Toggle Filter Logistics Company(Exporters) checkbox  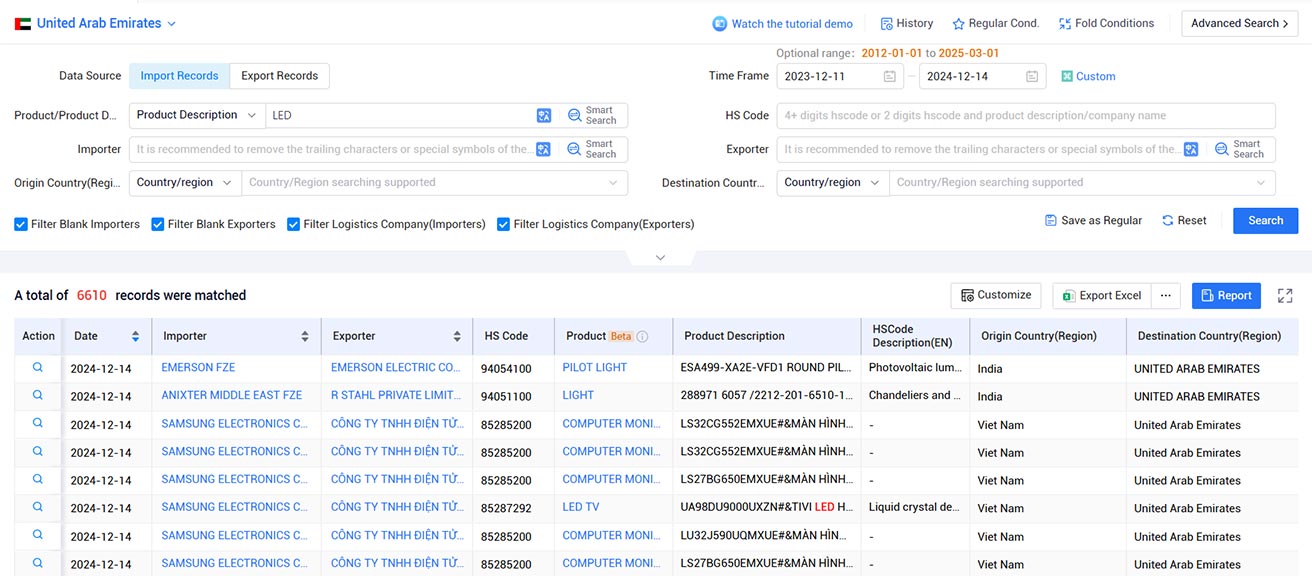504,224
